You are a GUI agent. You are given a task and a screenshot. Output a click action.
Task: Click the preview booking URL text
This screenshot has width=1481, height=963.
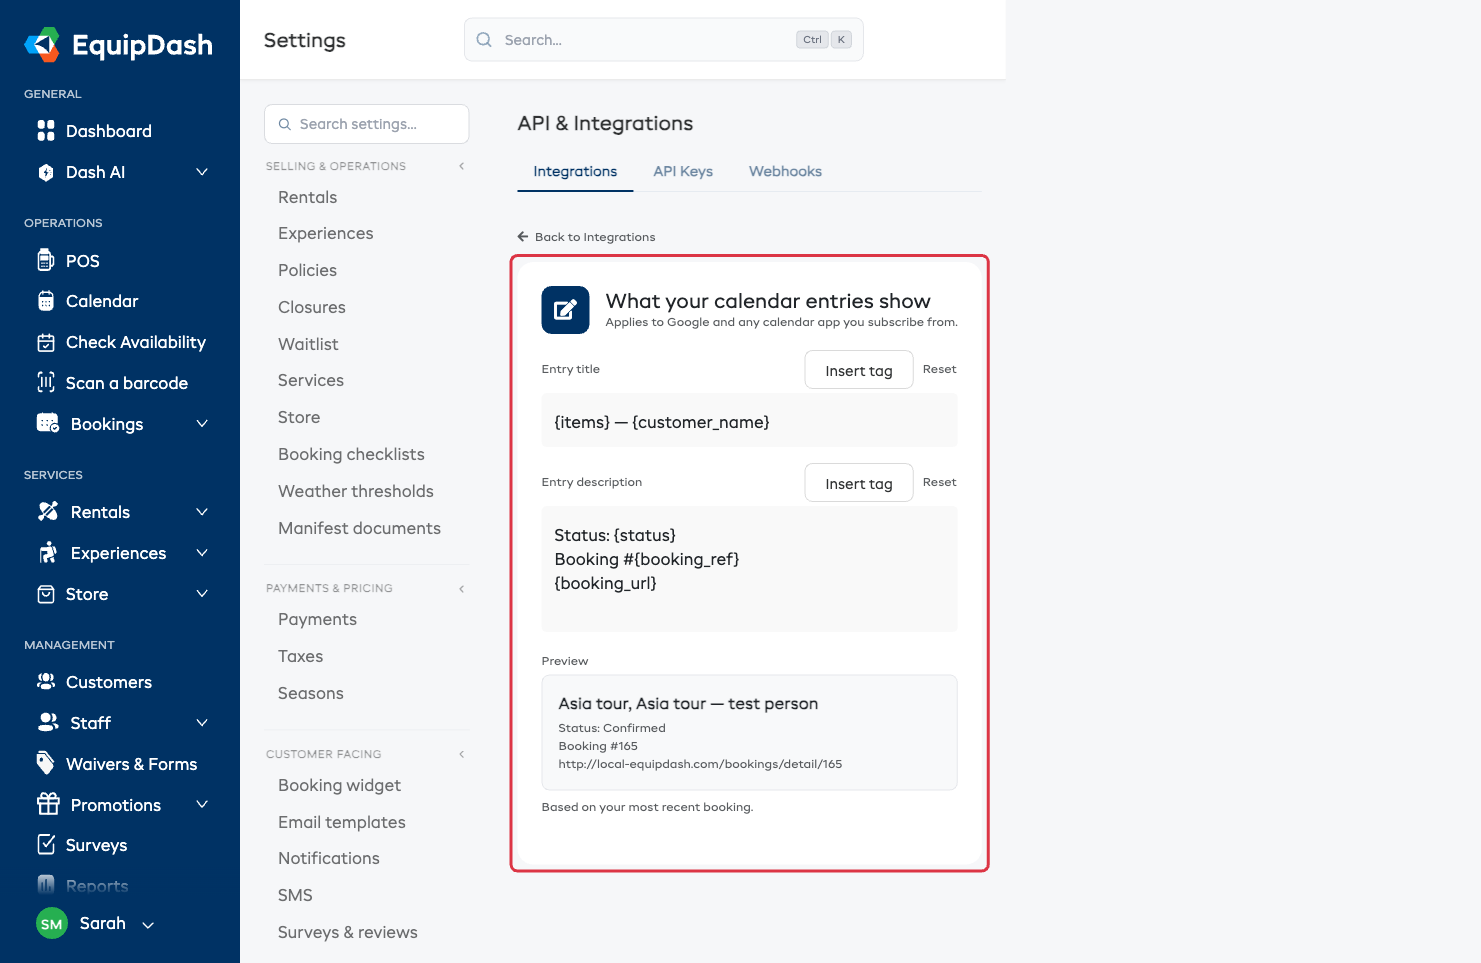click(x=700, y=764)
